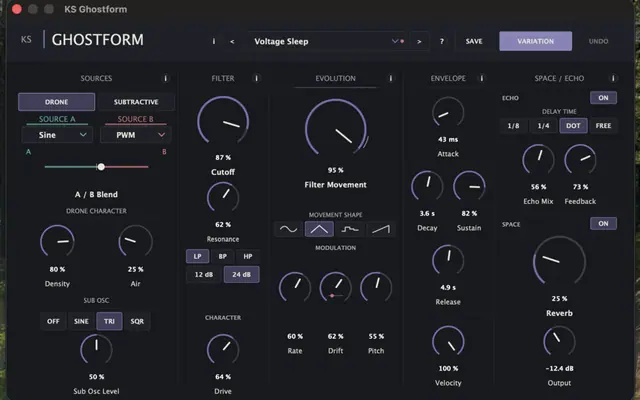Open the Space / Echo info icon
This screenshot has width=640, height=400.
(613, 78)
